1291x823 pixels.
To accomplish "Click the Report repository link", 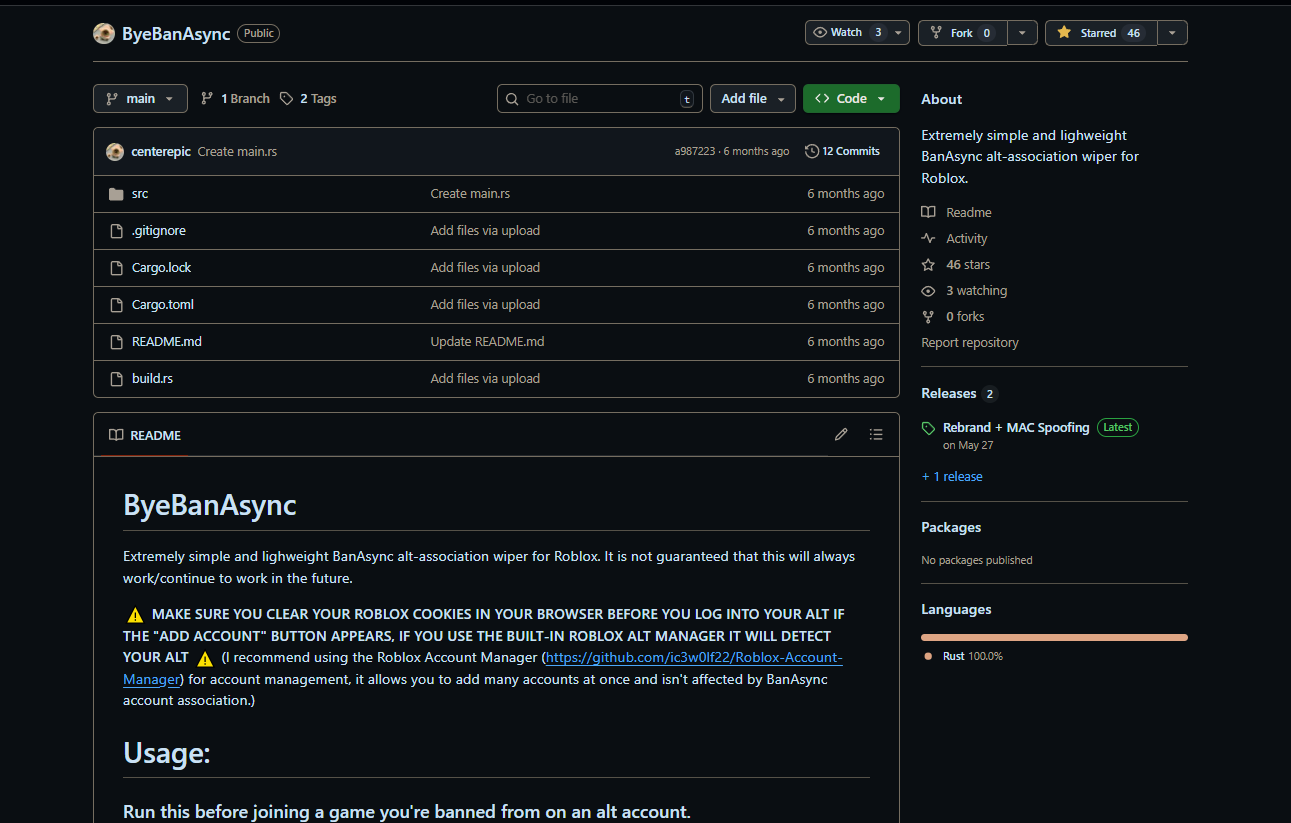I will coord(969,343).
